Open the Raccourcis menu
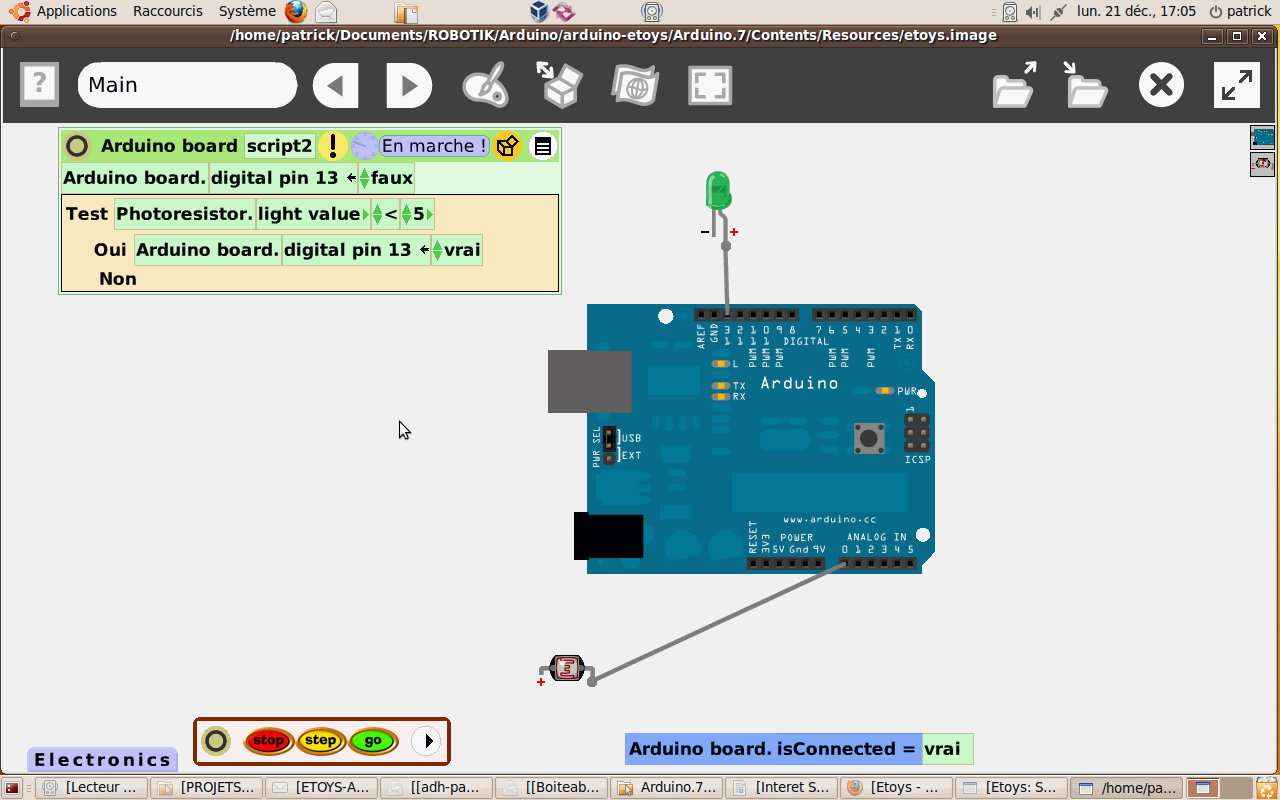1280x800 pixels. (168, 11)
